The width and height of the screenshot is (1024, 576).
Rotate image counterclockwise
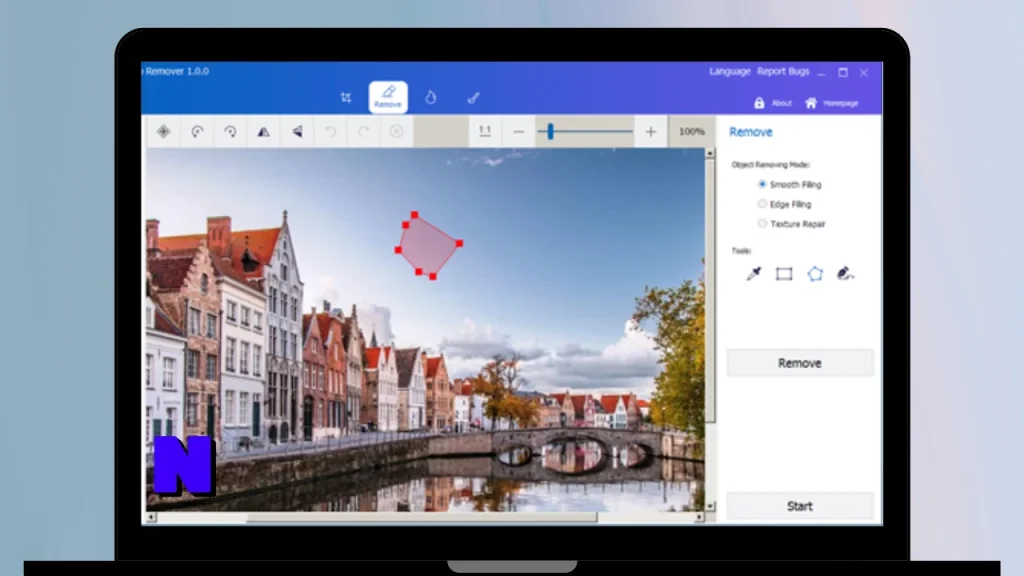(x=197, y=131)
